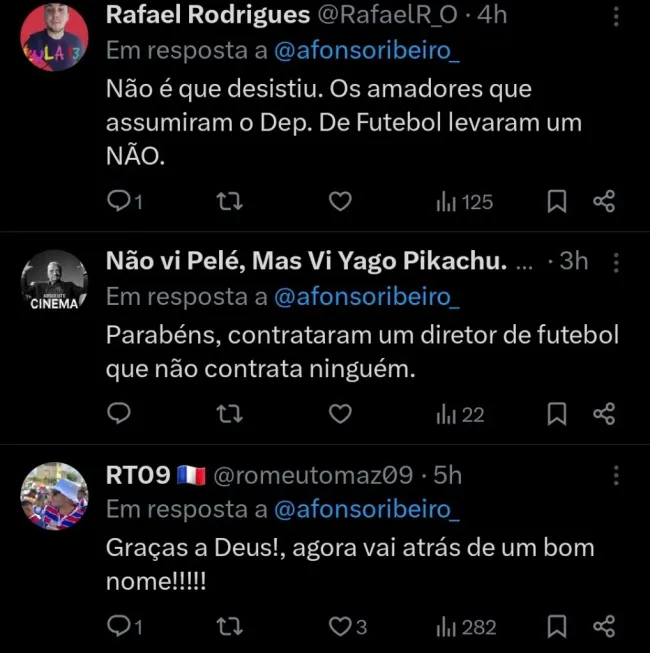Open more options for RT09's tweet

[616, 476]
